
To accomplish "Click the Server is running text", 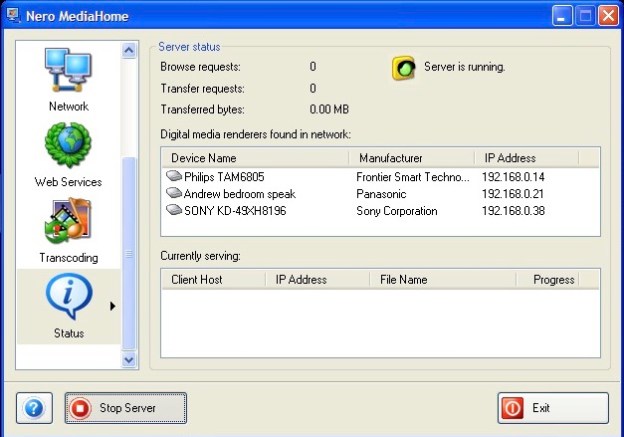I will click(464, 66).
